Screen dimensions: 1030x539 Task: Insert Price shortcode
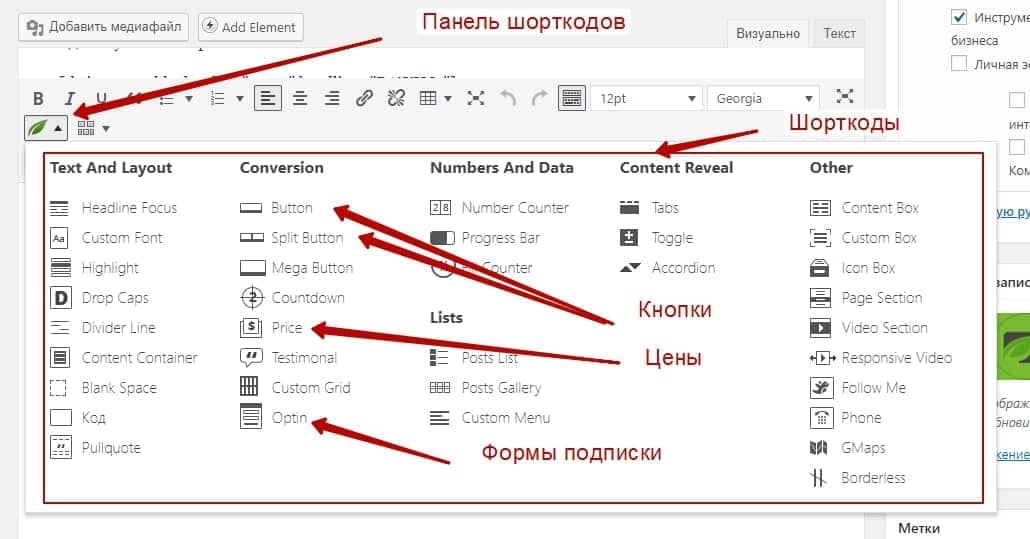click(x=271, y=328)
